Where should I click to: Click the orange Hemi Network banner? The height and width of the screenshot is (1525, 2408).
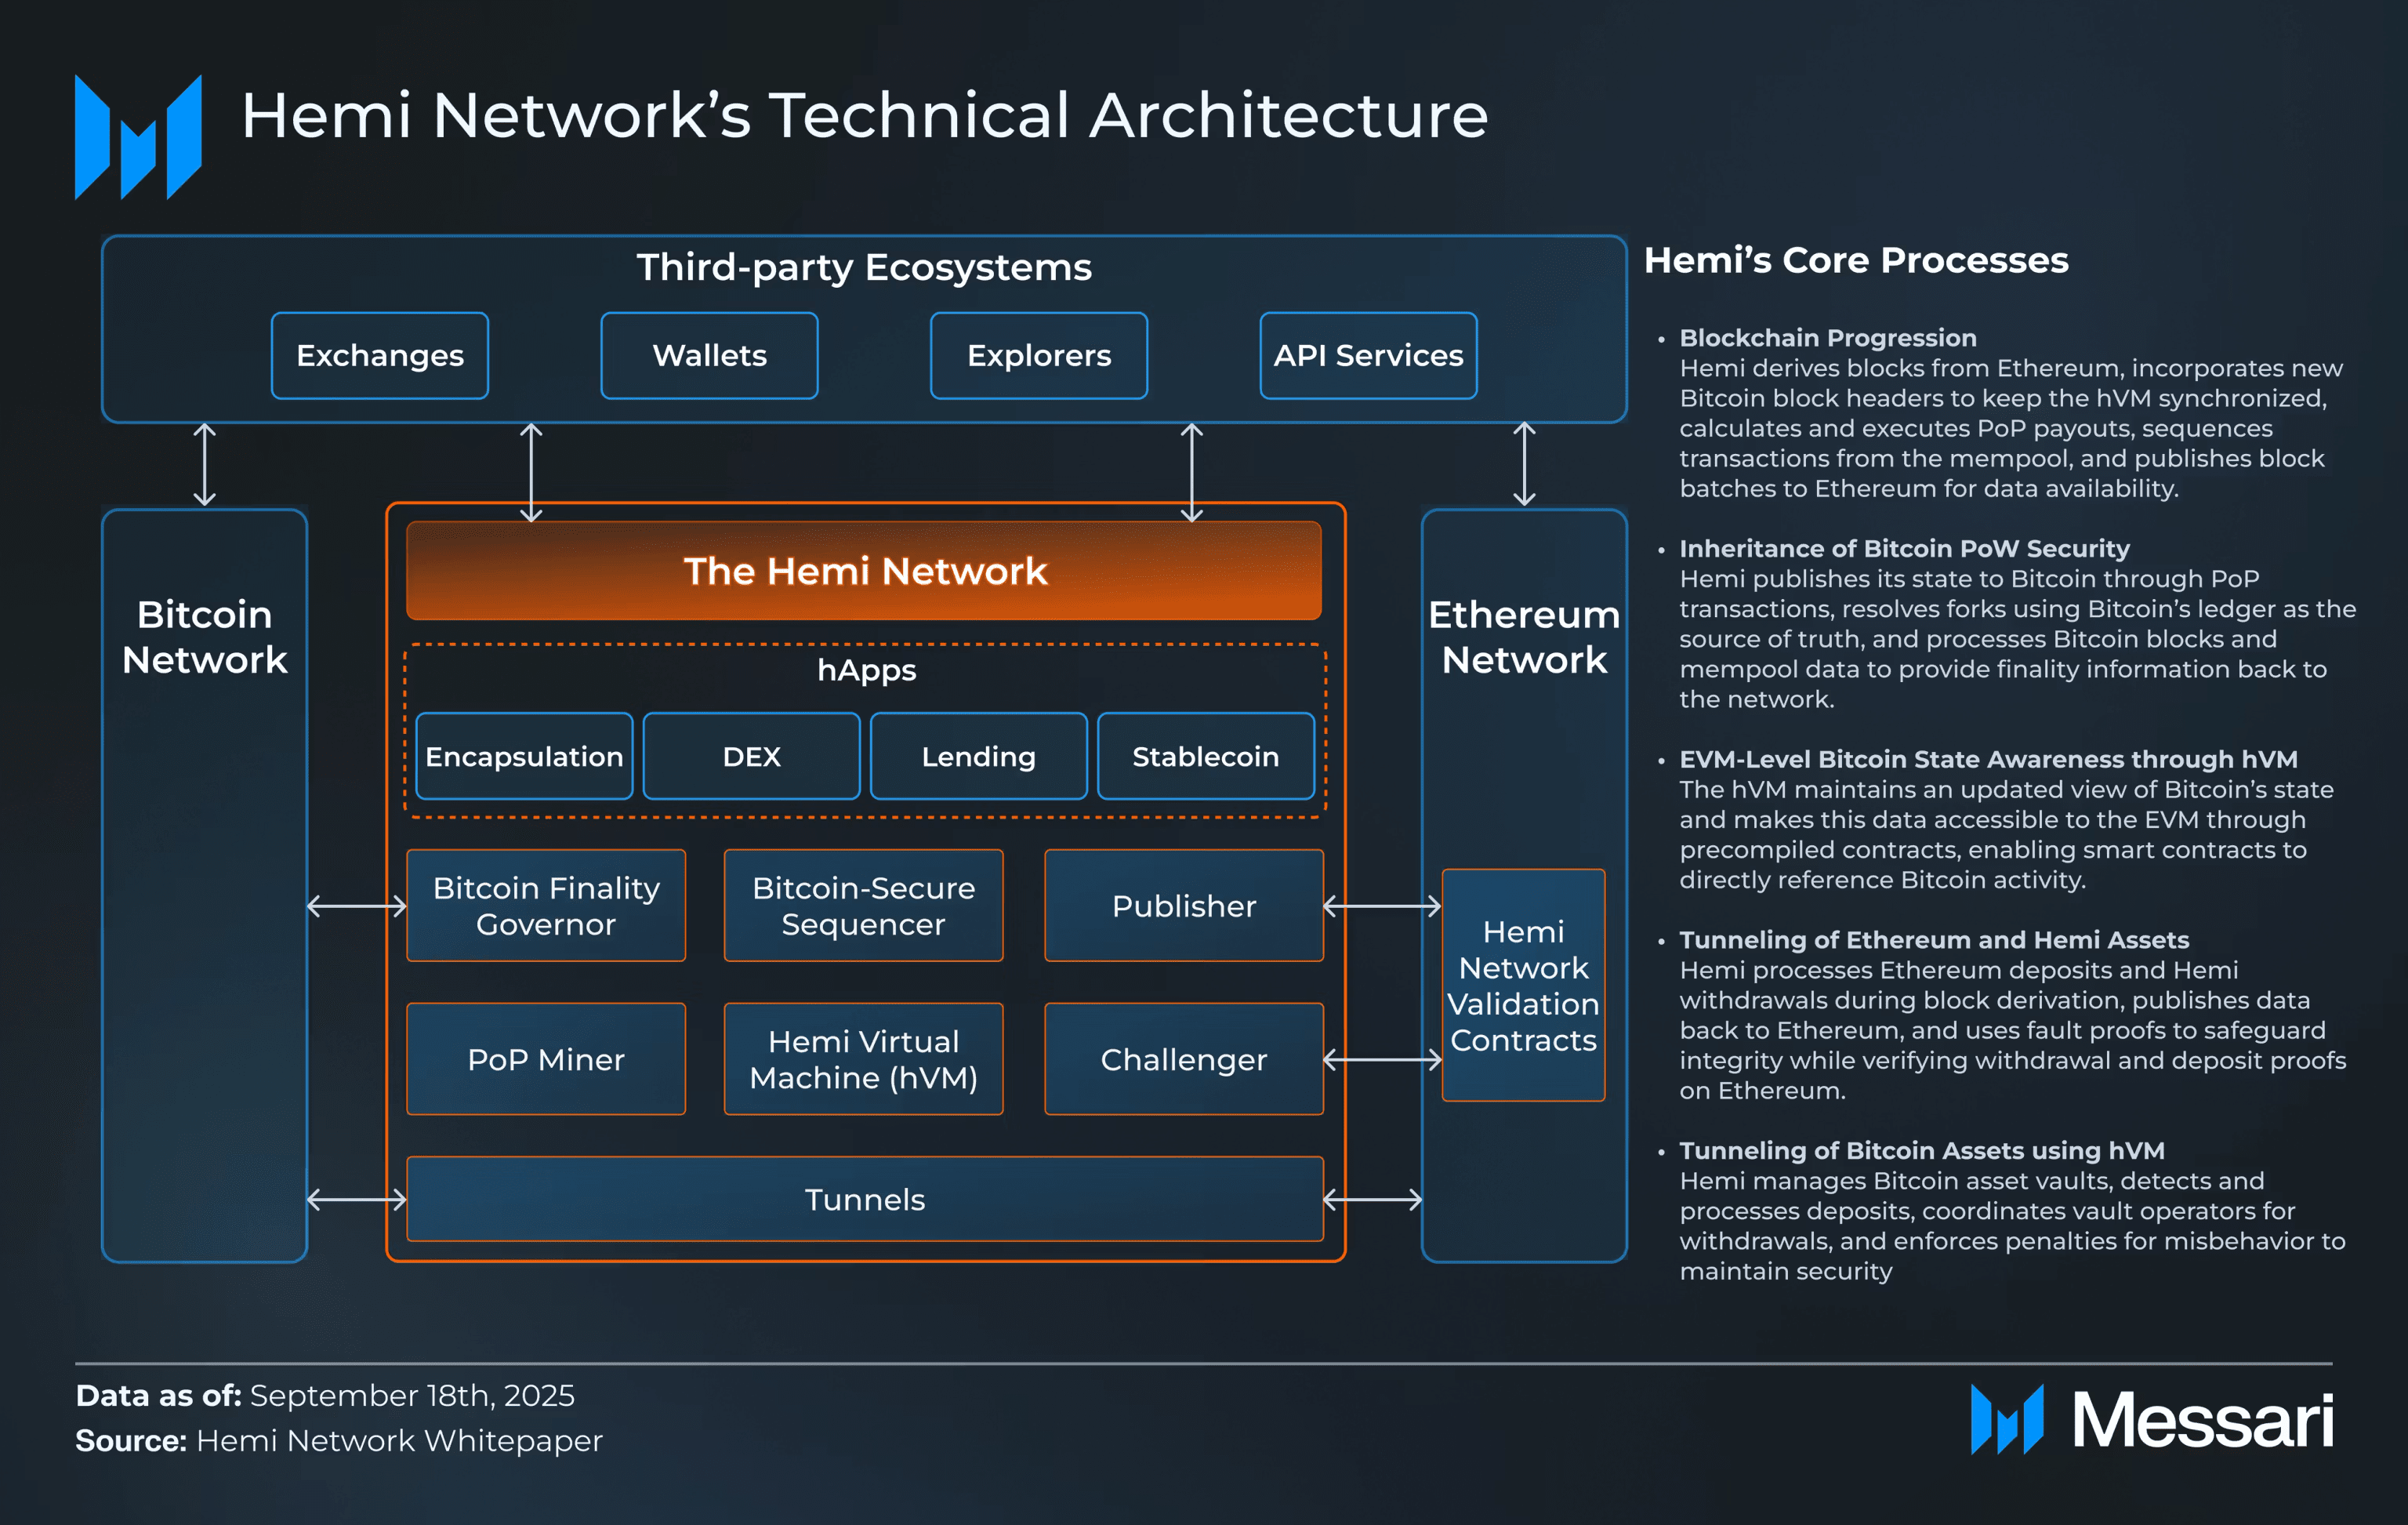point(864,571)
